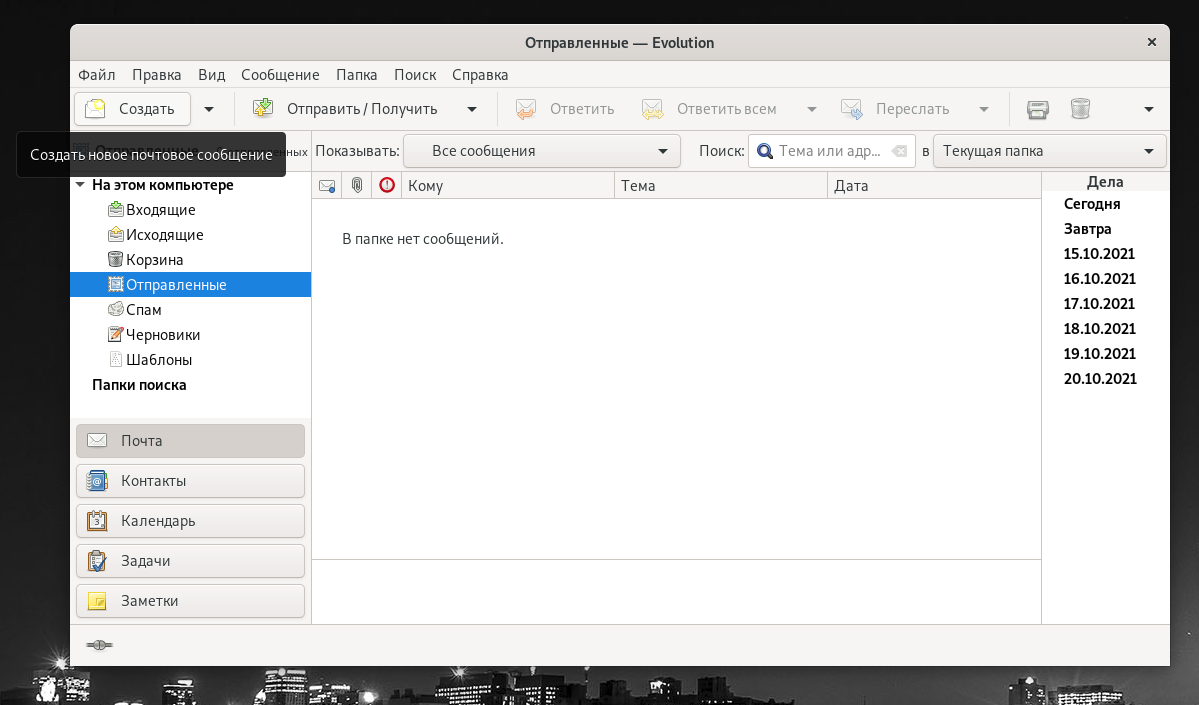Open the Создать dropdown arrow
The image size is (1199, 705).
click(x=209, y=109)
